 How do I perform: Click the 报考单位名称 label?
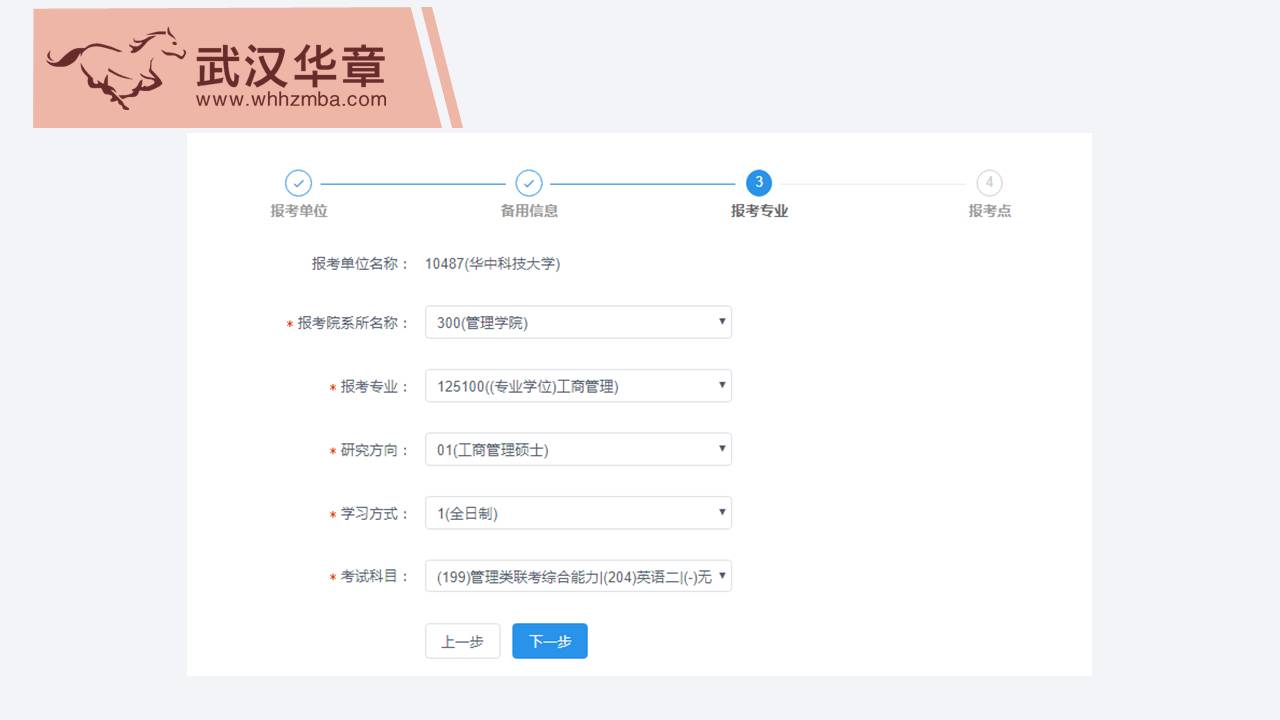point(360,264)
